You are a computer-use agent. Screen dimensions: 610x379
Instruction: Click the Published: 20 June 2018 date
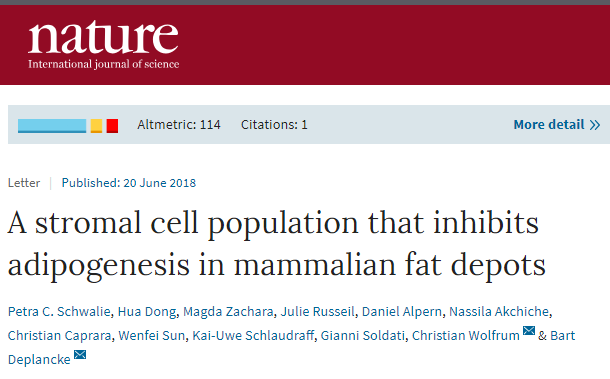pyautogui.click(x=129, y=183)
